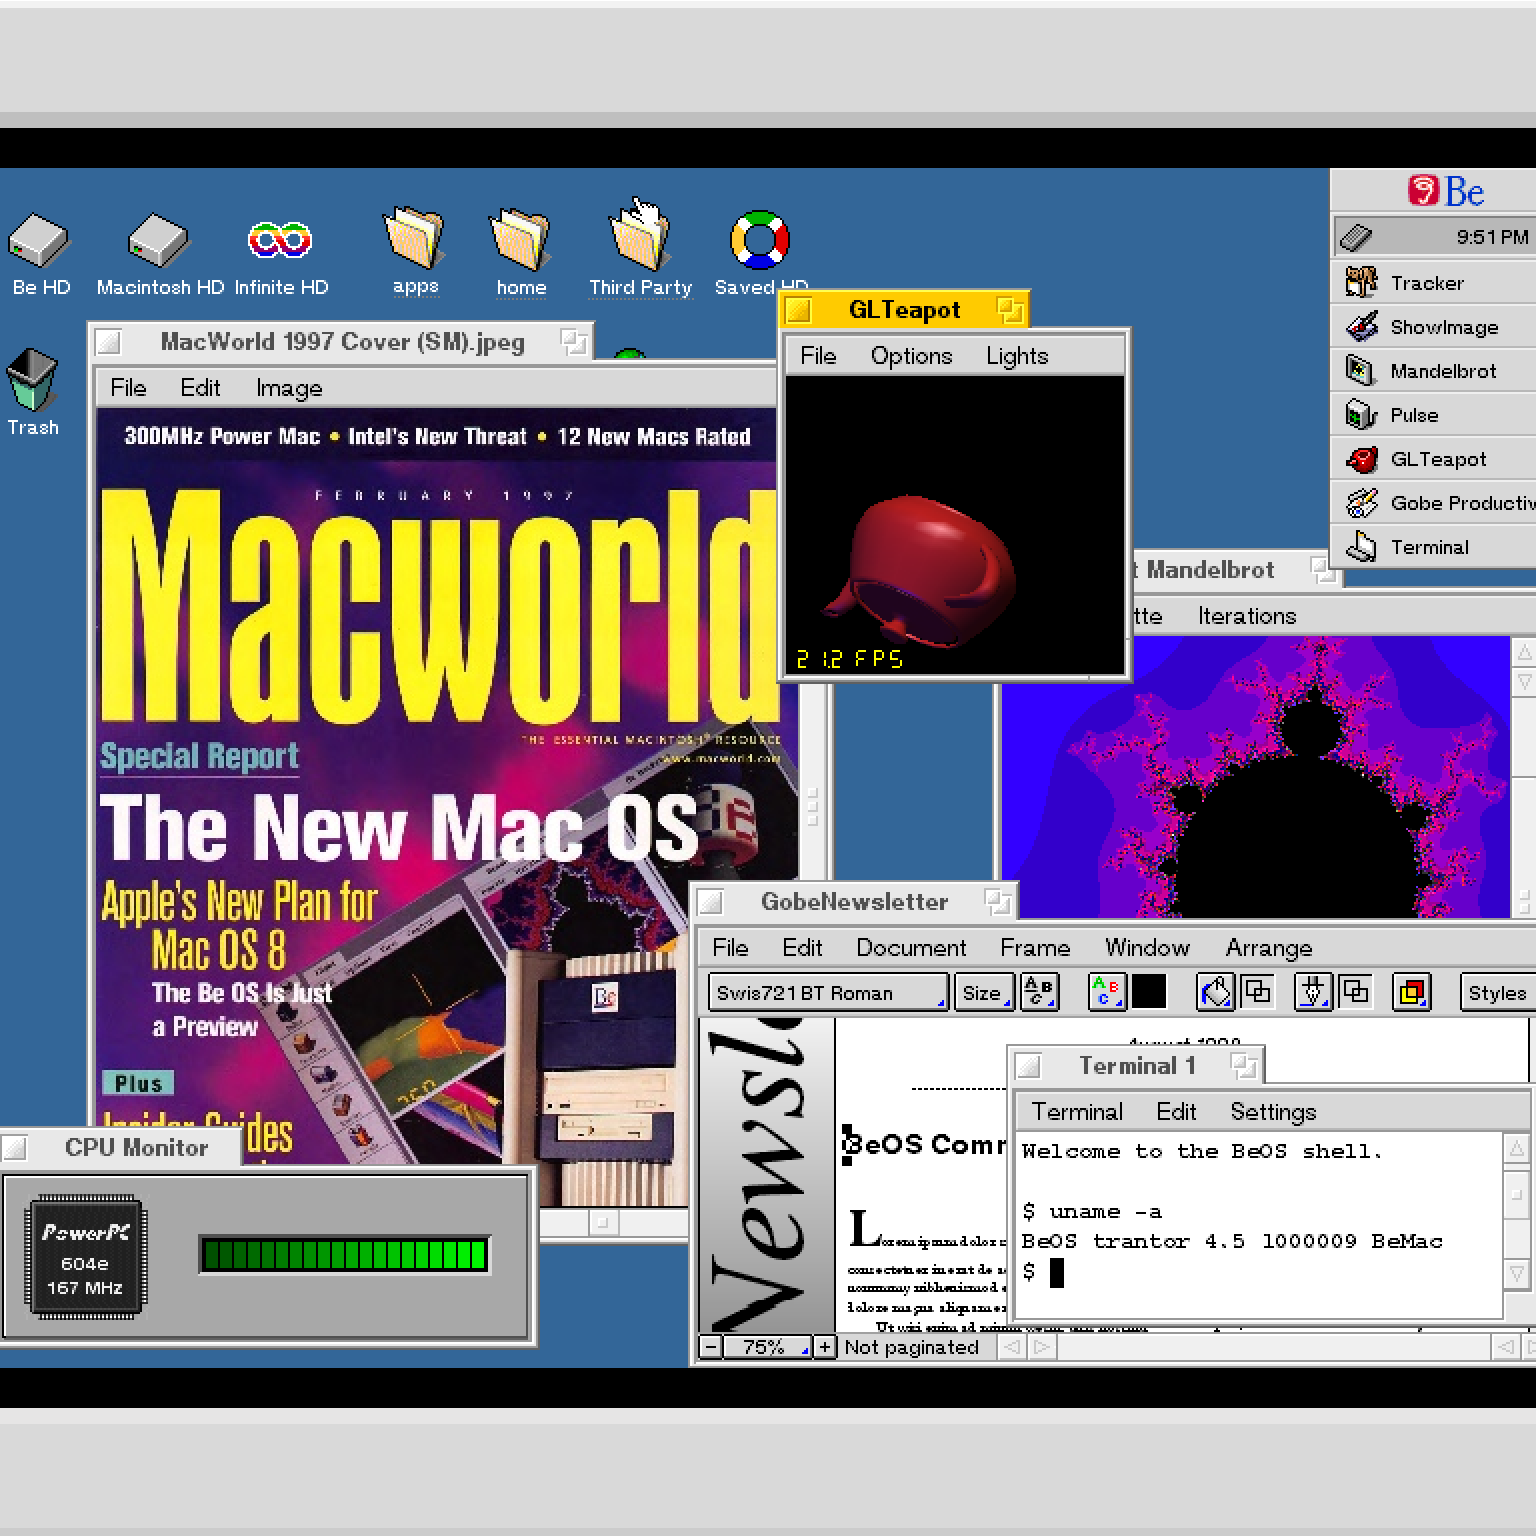Select the Infinite HD volume icon
1536x1536 pixels.
tap(280, 240)
